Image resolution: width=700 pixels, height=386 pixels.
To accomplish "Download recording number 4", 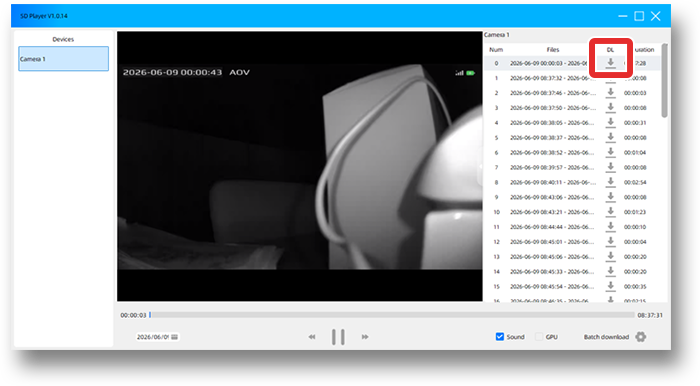I will [610, 123].
